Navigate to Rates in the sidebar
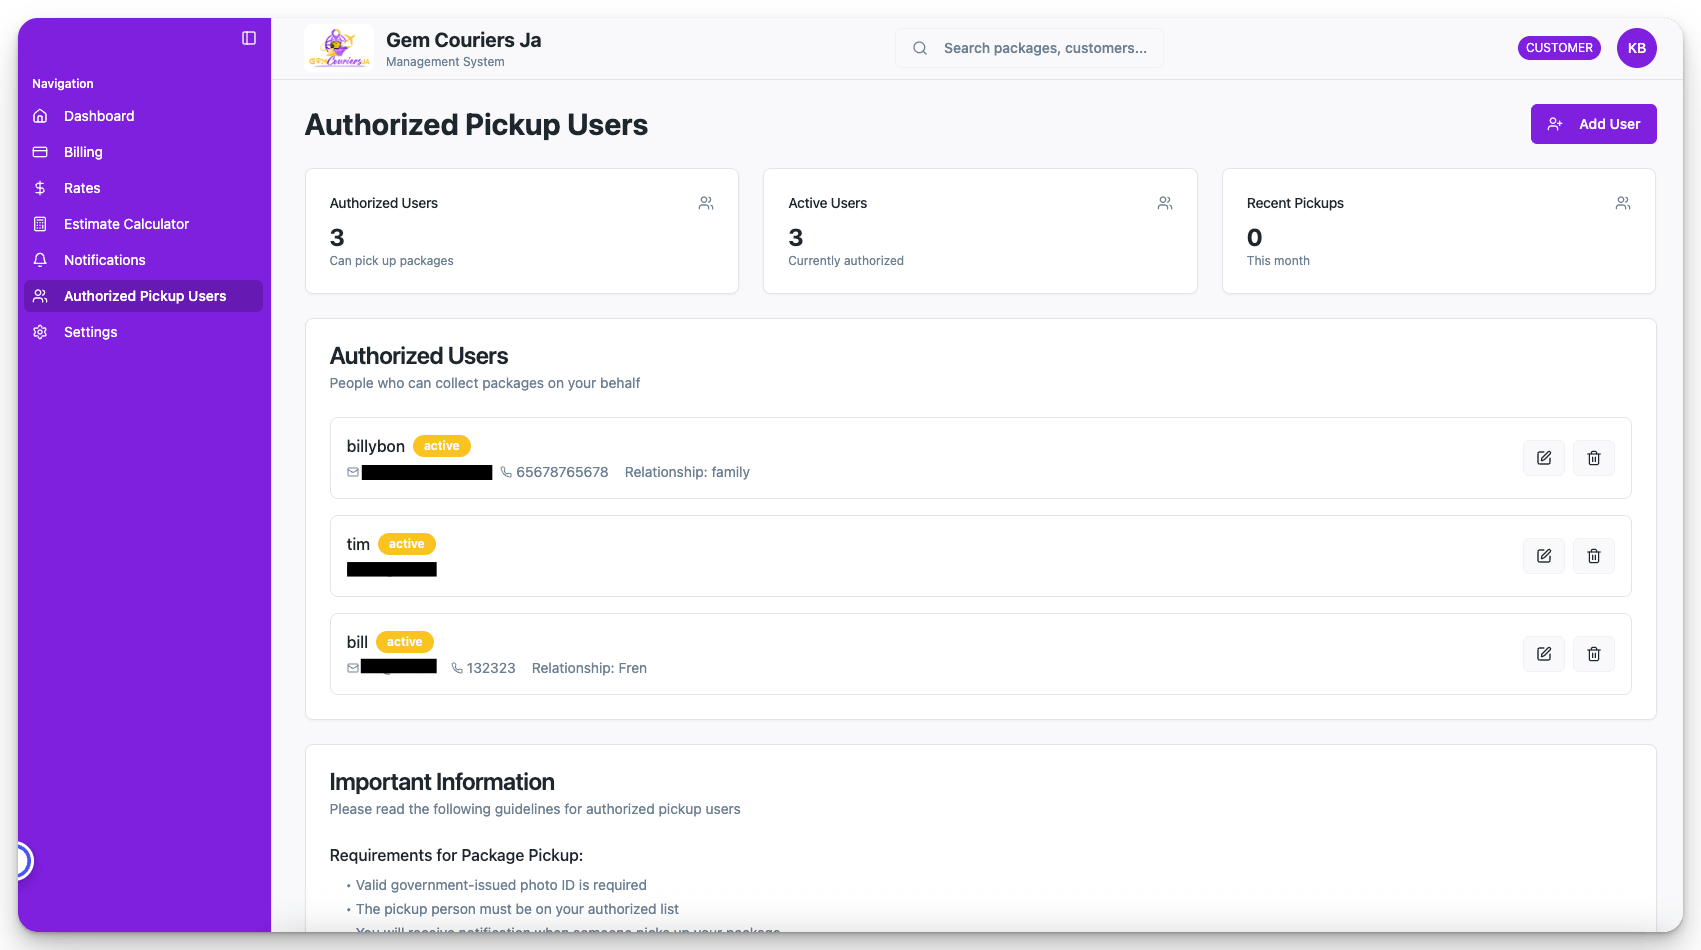Screen dimensions: 1701x950 coord(82,188)
